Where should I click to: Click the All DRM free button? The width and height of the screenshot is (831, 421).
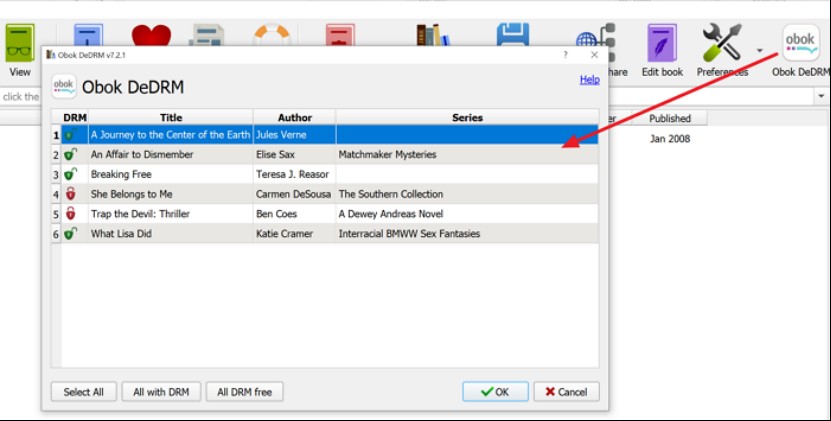pyautogui.click(x=244, y=392)
